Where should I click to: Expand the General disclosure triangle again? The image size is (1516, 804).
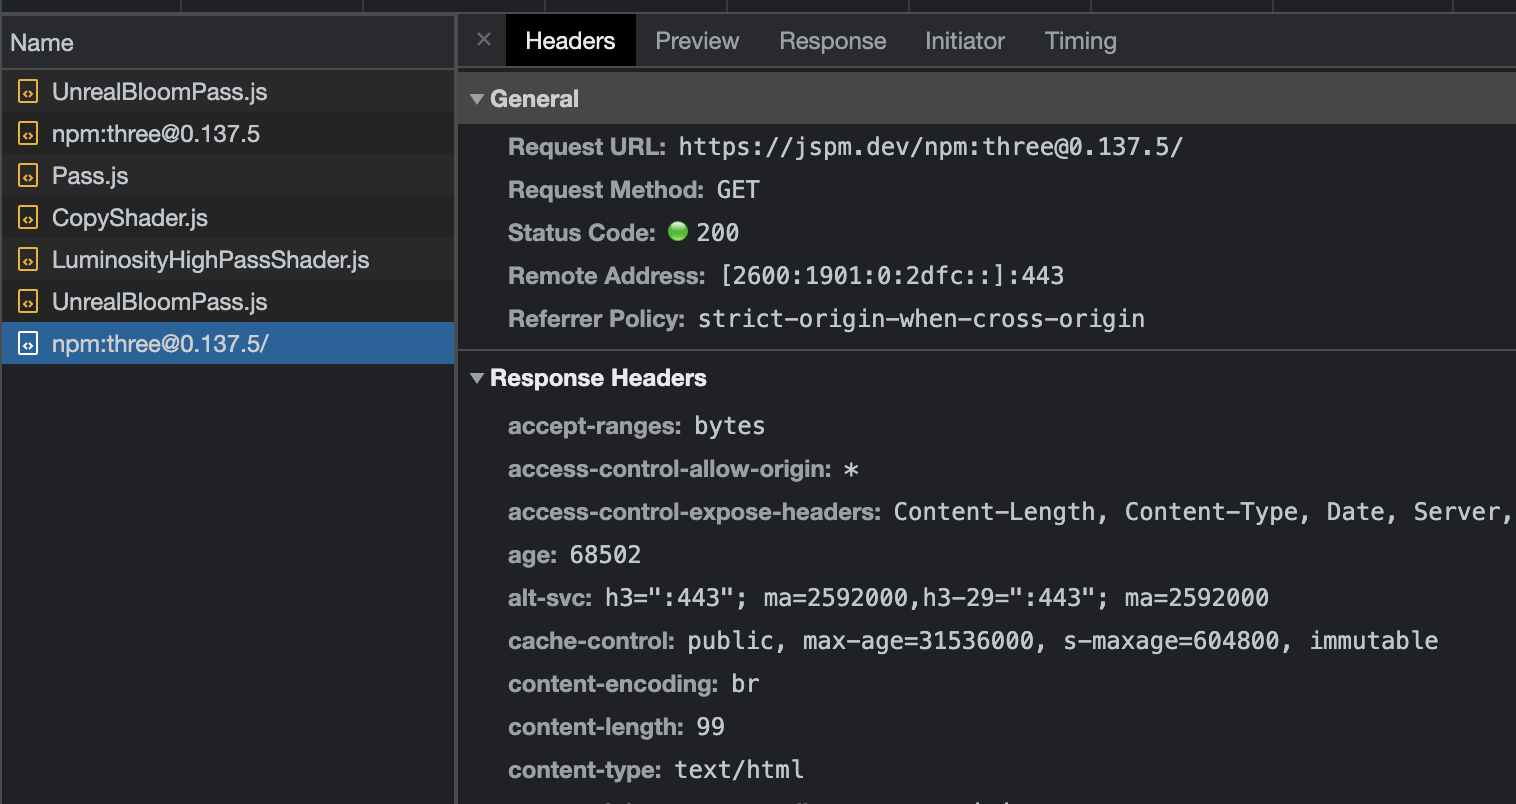coord(477,98)
